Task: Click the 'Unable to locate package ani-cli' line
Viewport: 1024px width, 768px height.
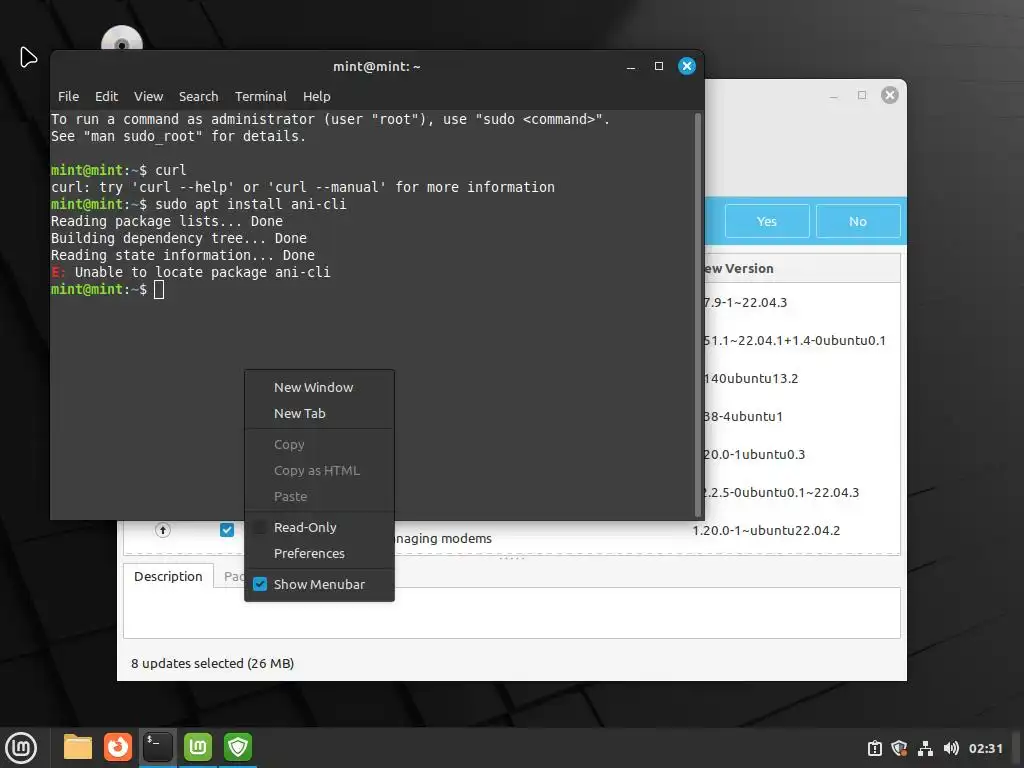Action: tap(202, 272)
